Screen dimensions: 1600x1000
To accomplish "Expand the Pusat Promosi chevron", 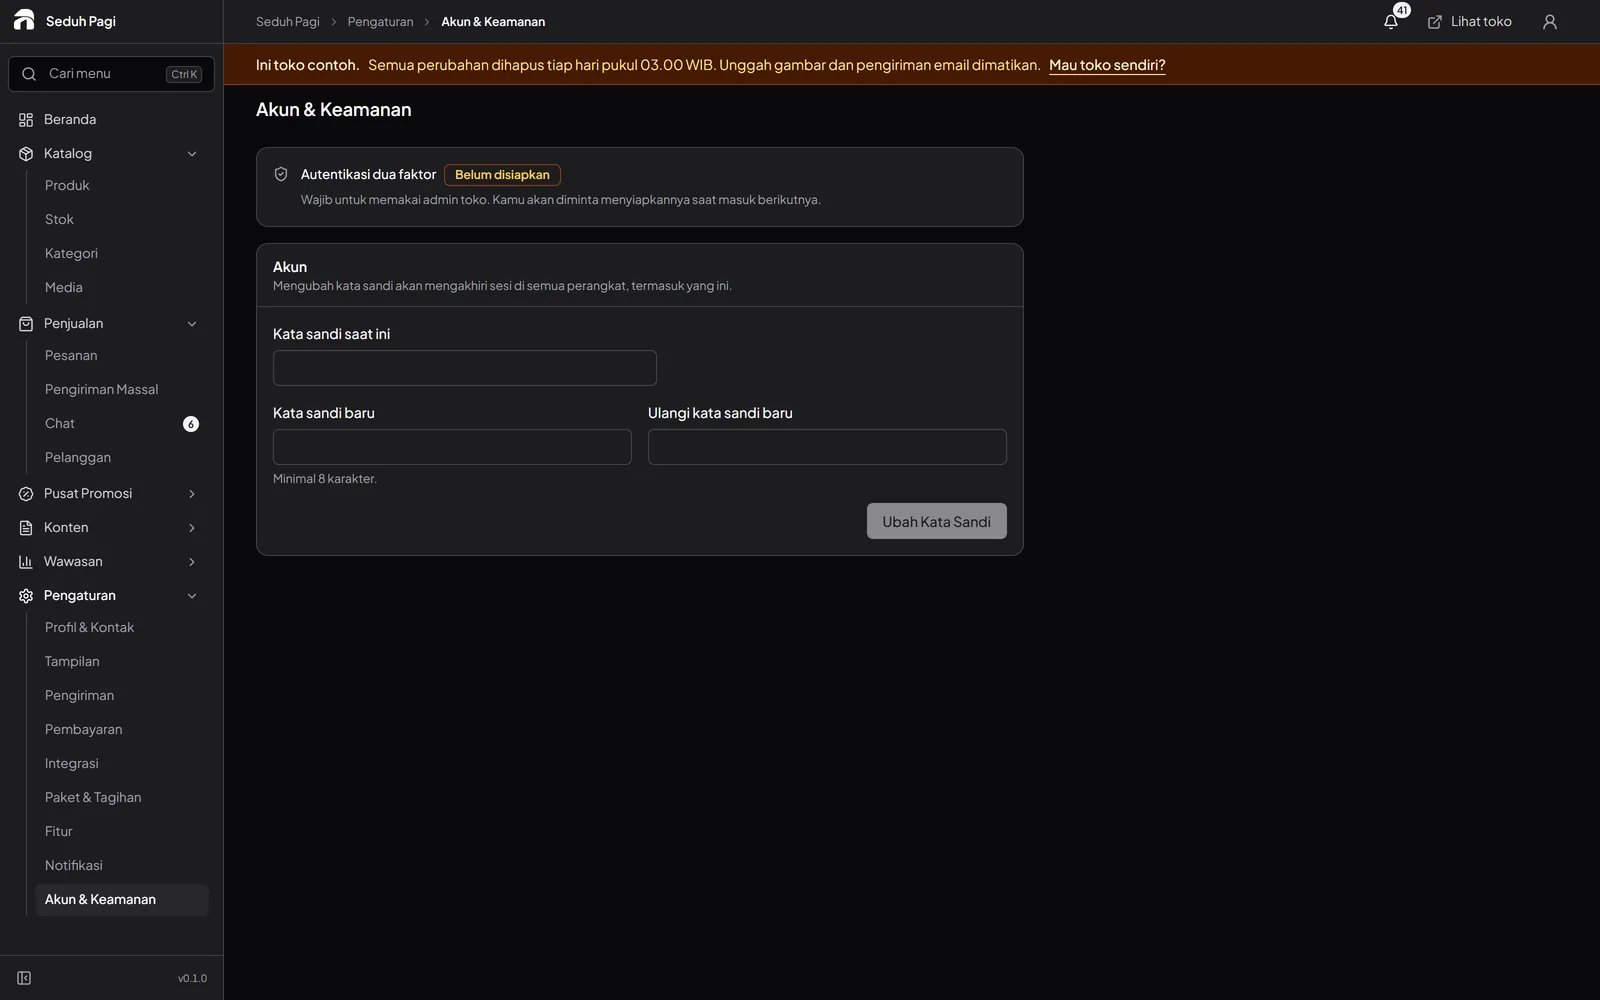I will tap(192, 494).
